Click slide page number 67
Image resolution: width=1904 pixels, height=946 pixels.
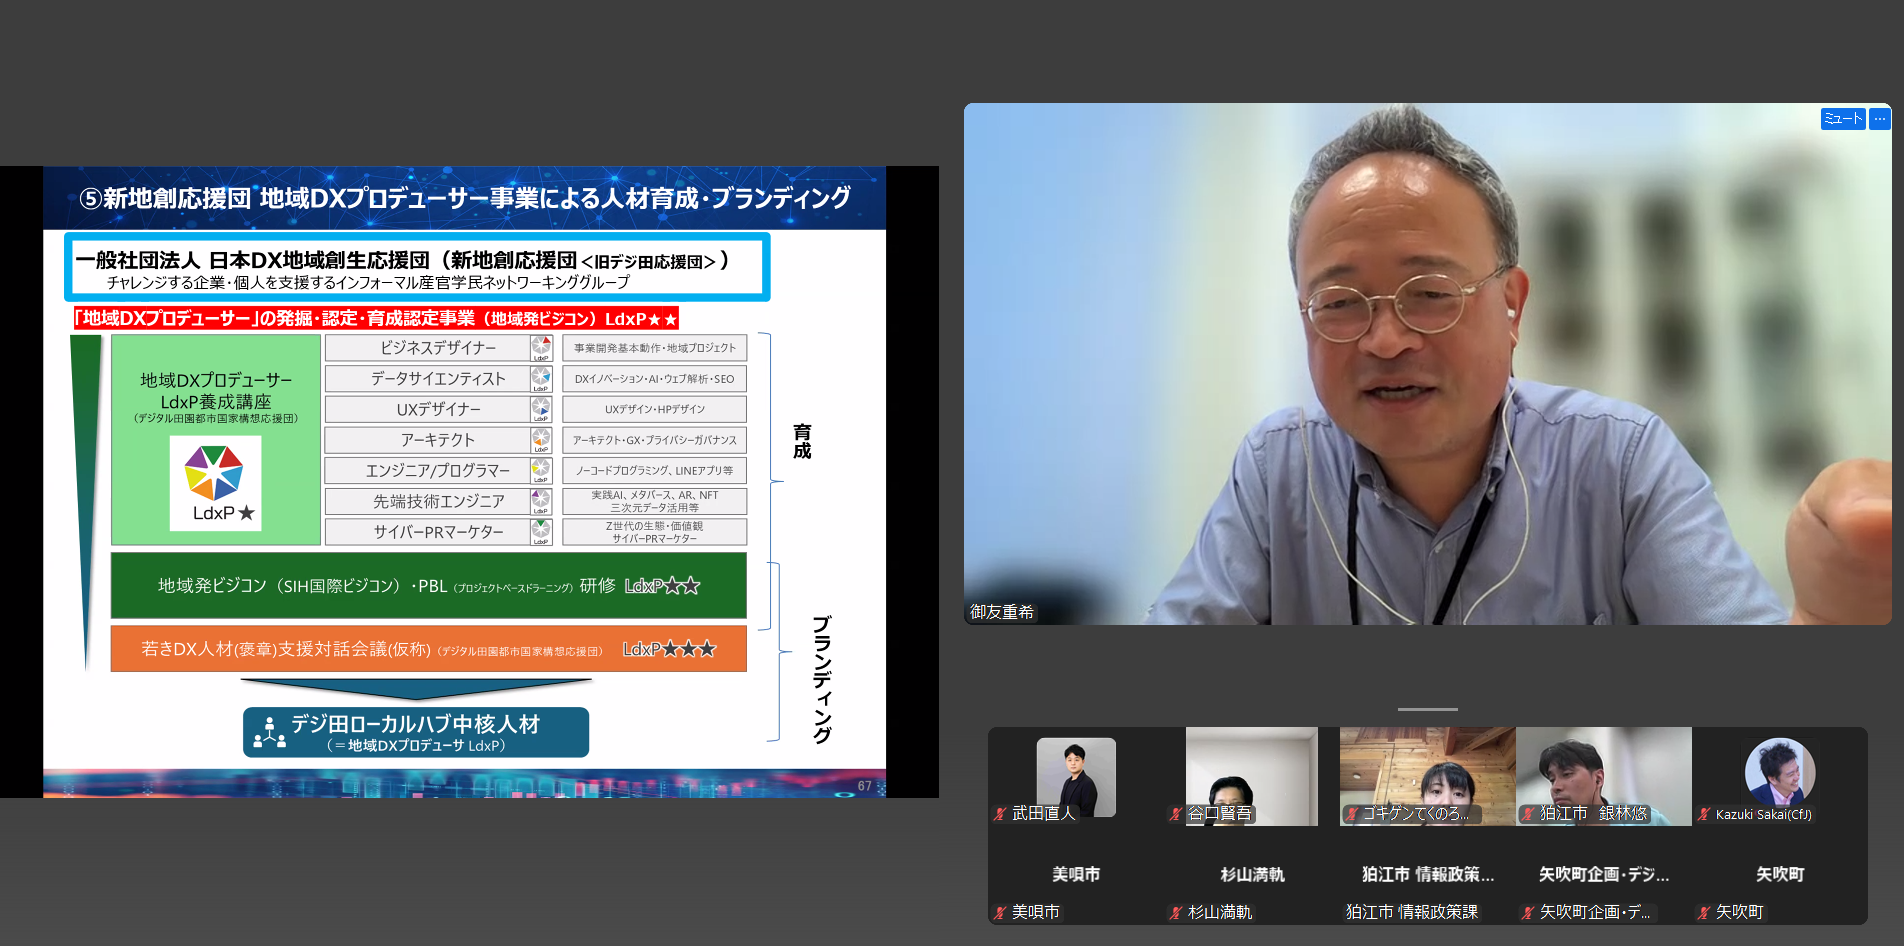click(x=865, y=786)
